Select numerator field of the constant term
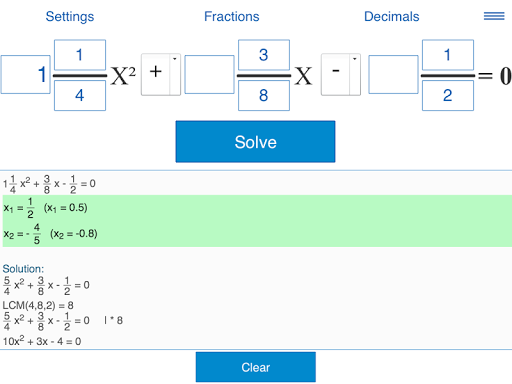 [x=448, y=55]
